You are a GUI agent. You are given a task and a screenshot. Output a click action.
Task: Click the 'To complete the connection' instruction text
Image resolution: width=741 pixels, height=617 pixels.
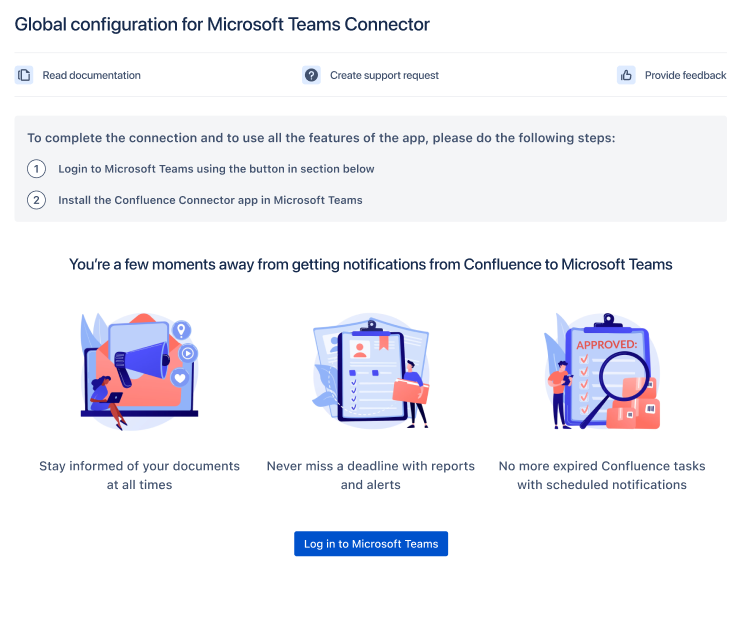point(321,138)
